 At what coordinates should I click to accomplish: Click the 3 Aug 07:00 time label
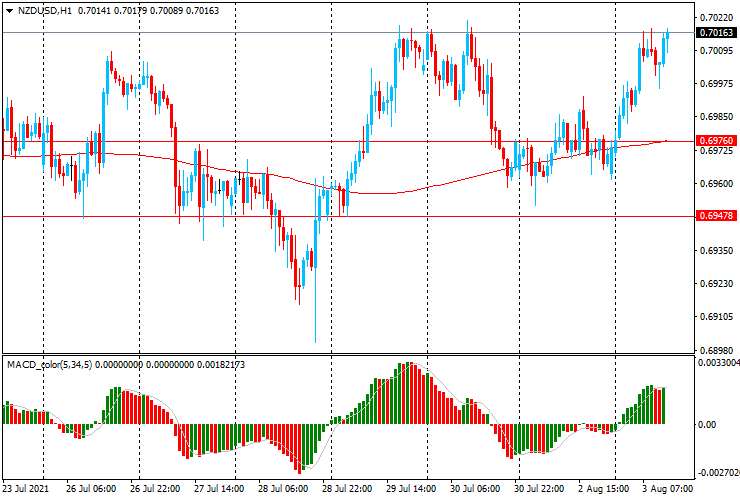[666, 490]
